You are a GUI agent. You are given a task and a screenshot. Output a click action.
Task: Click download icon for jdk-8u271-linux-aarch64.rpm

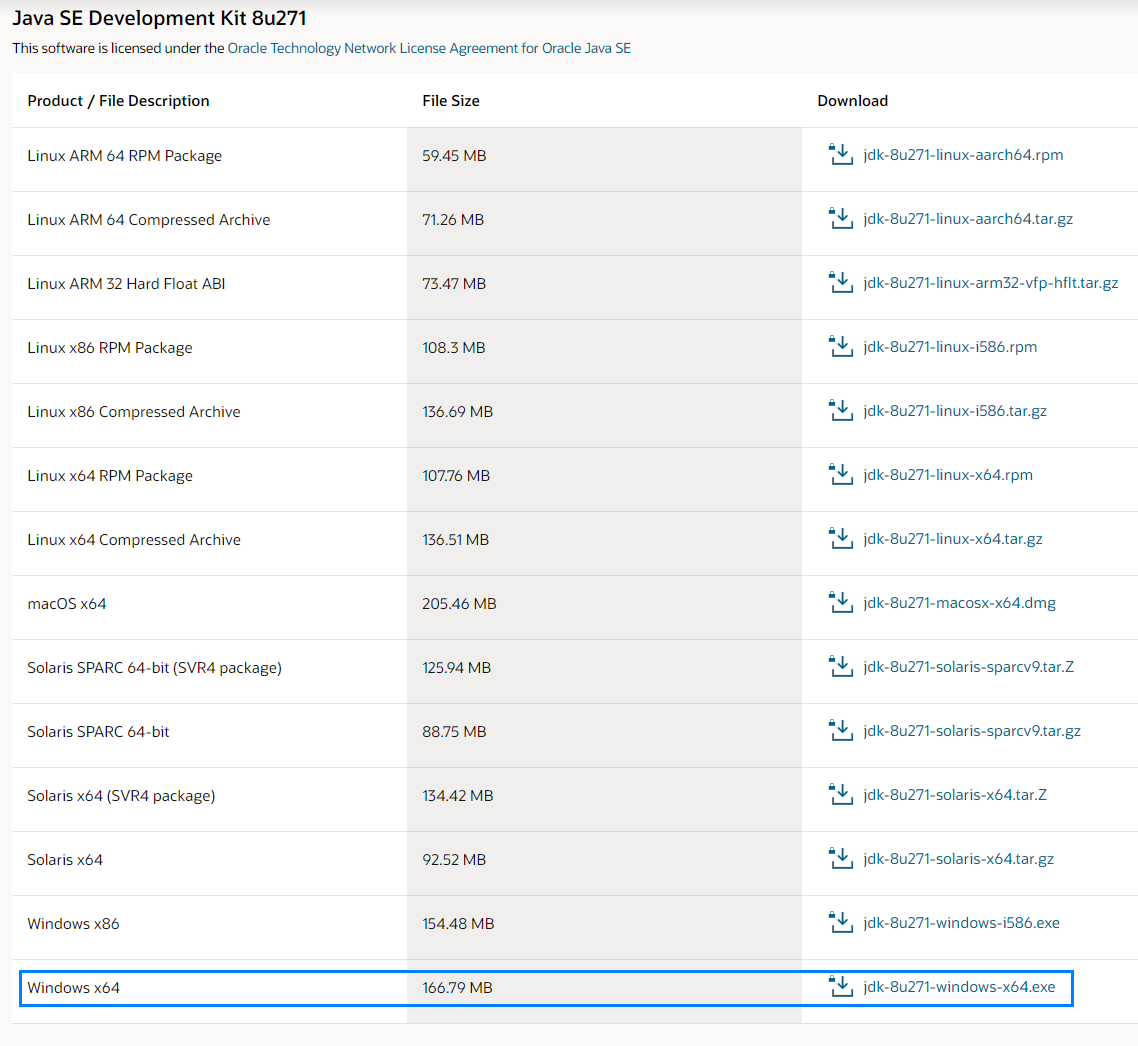pyautogui.click(x=840, y=155)
